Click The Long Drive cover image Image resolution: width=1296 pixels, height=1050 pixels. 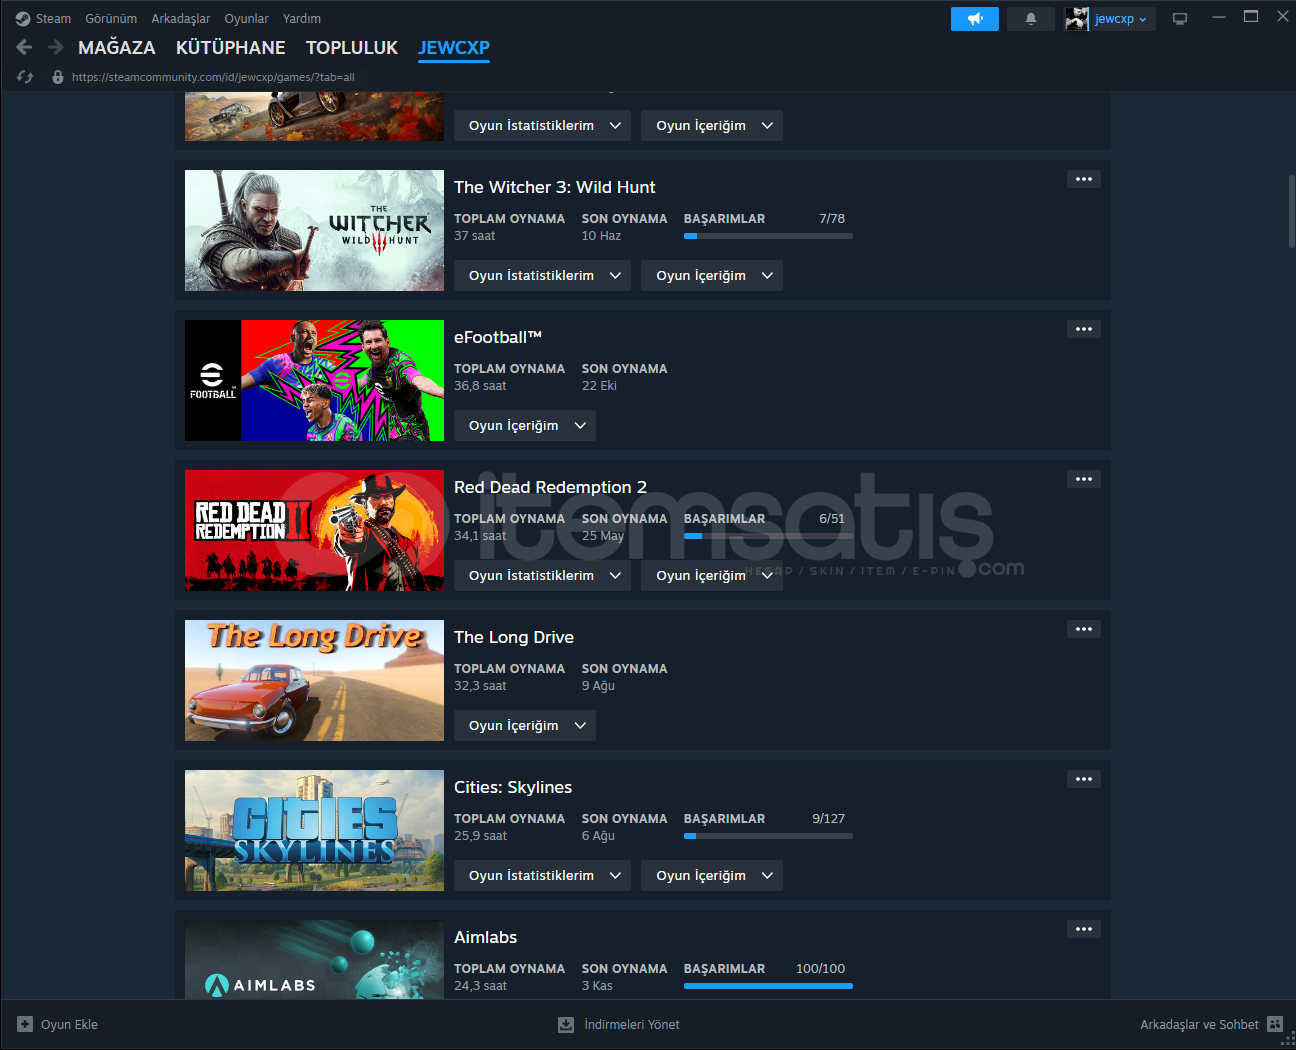[x=314, y=680]
